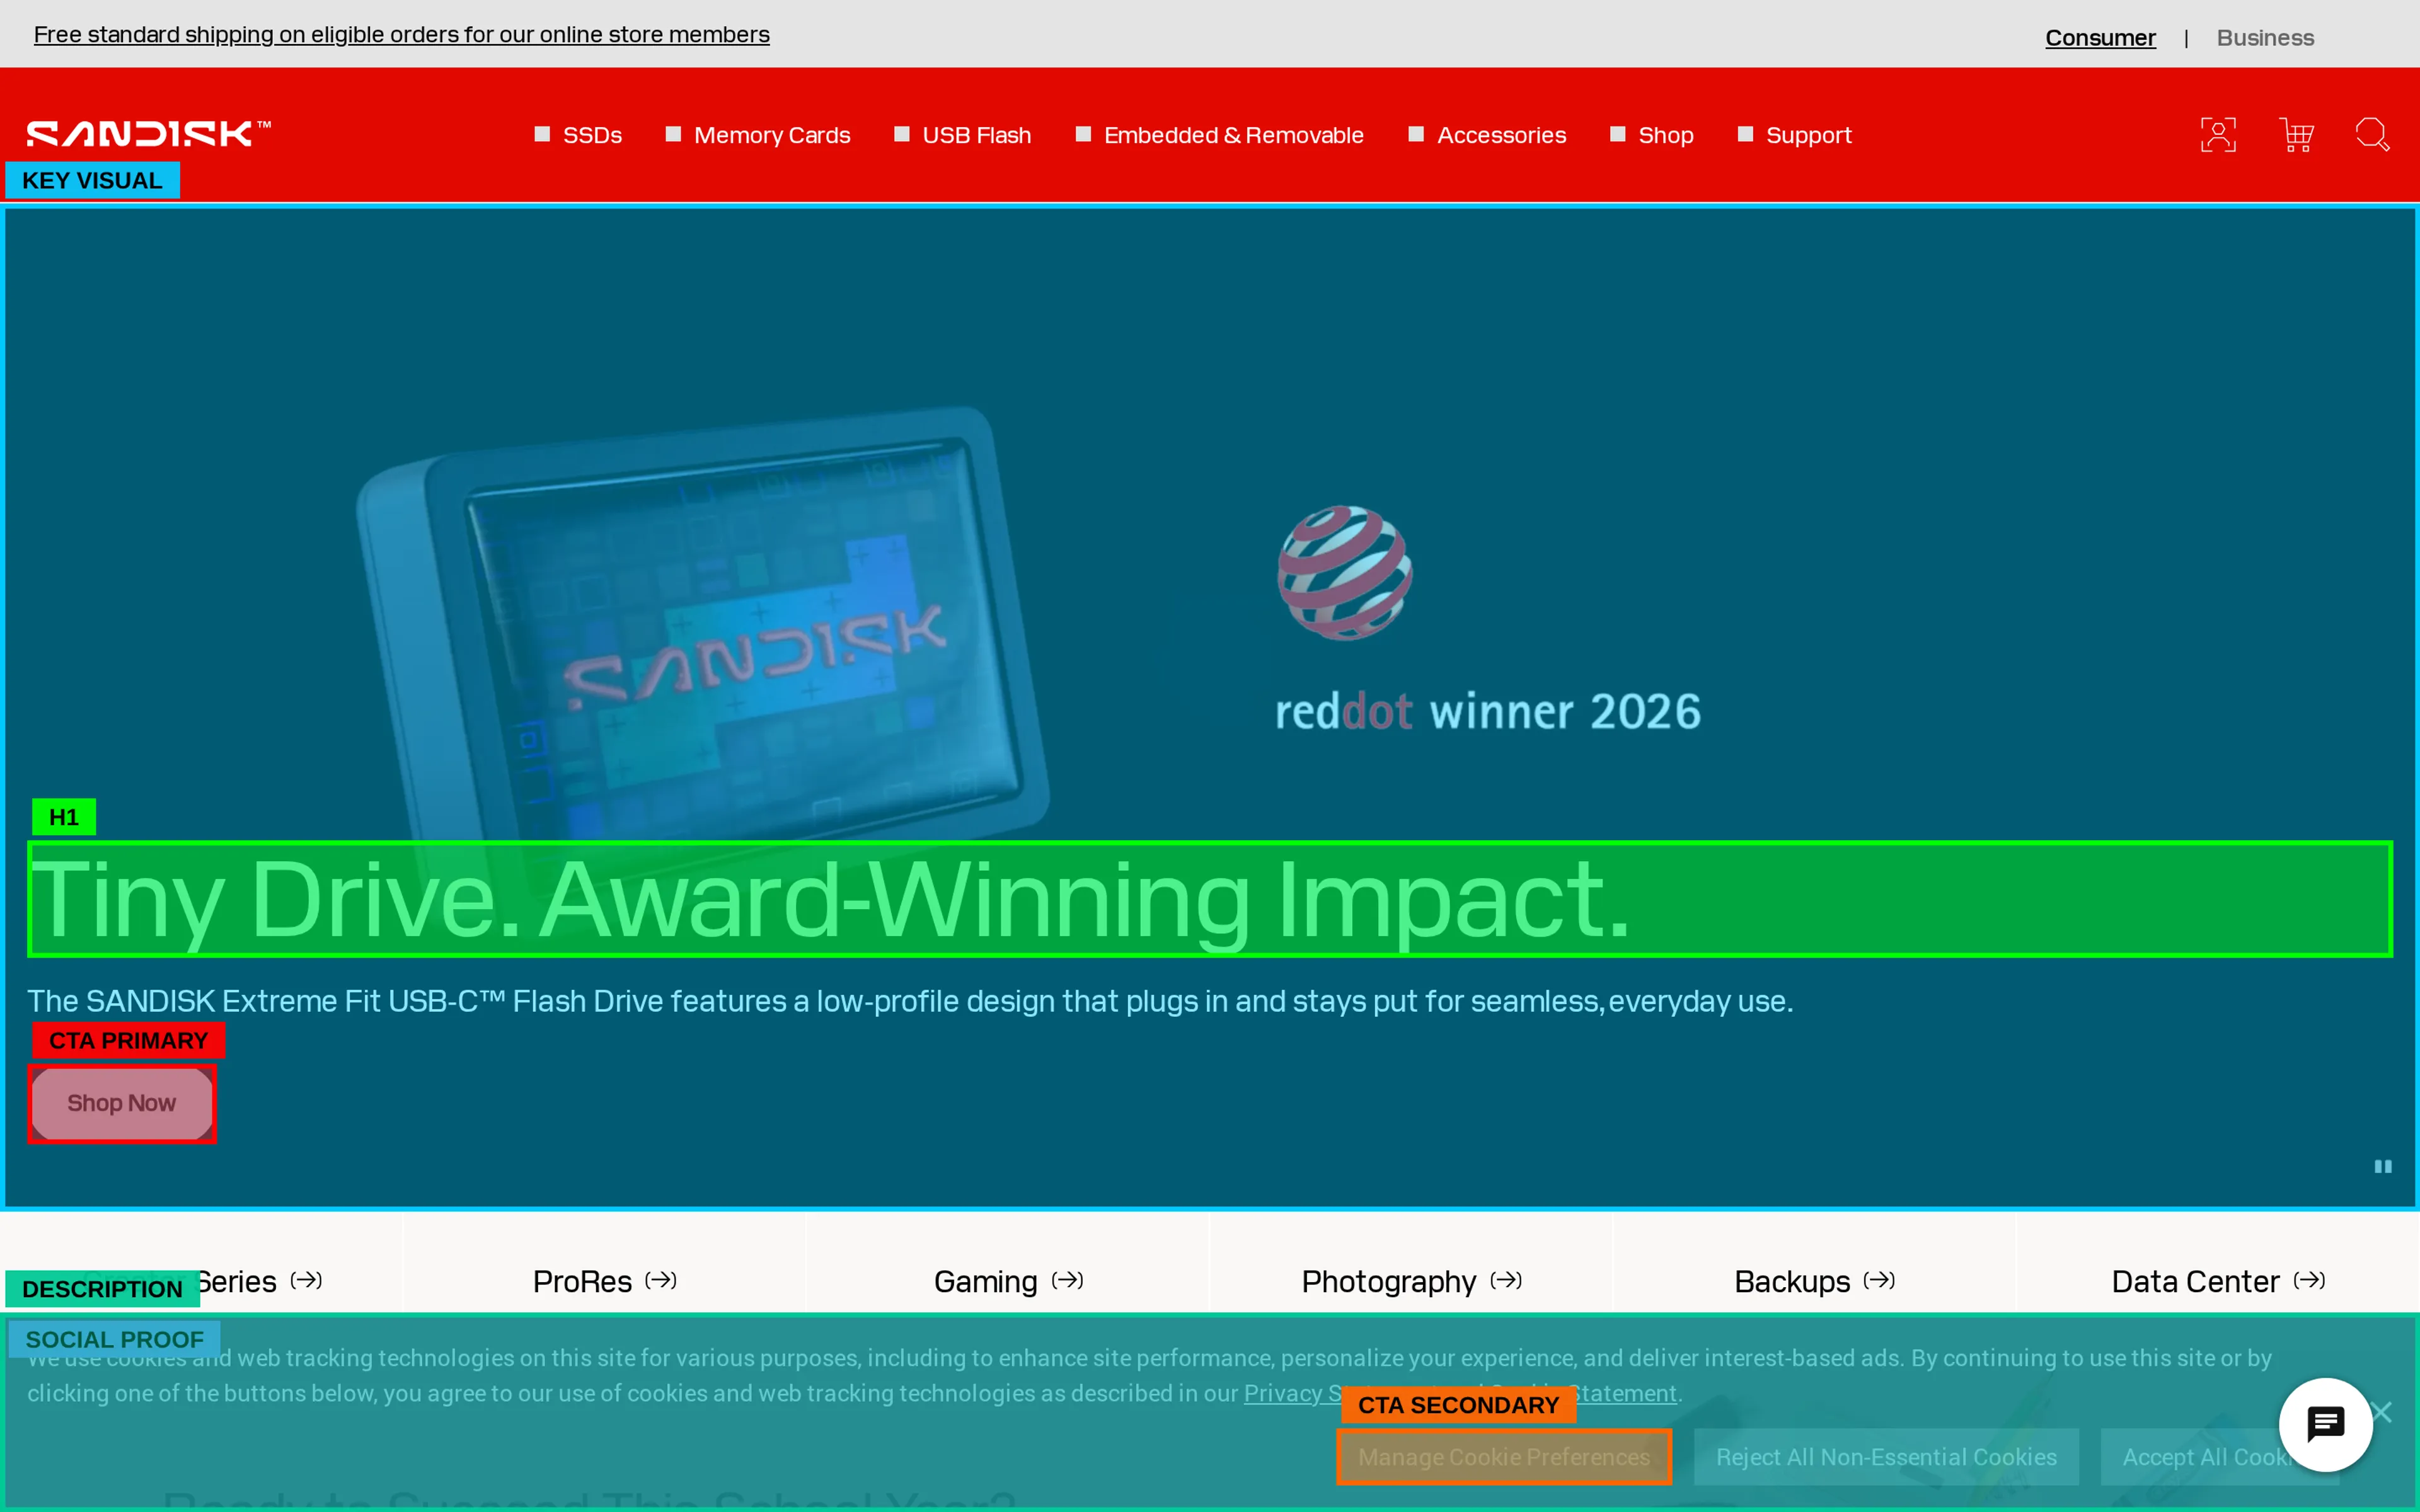This screenshot has height=1512, width=2420.
Task: Open the Embedded & Removable menu
Action: (x=1219, y=135)
